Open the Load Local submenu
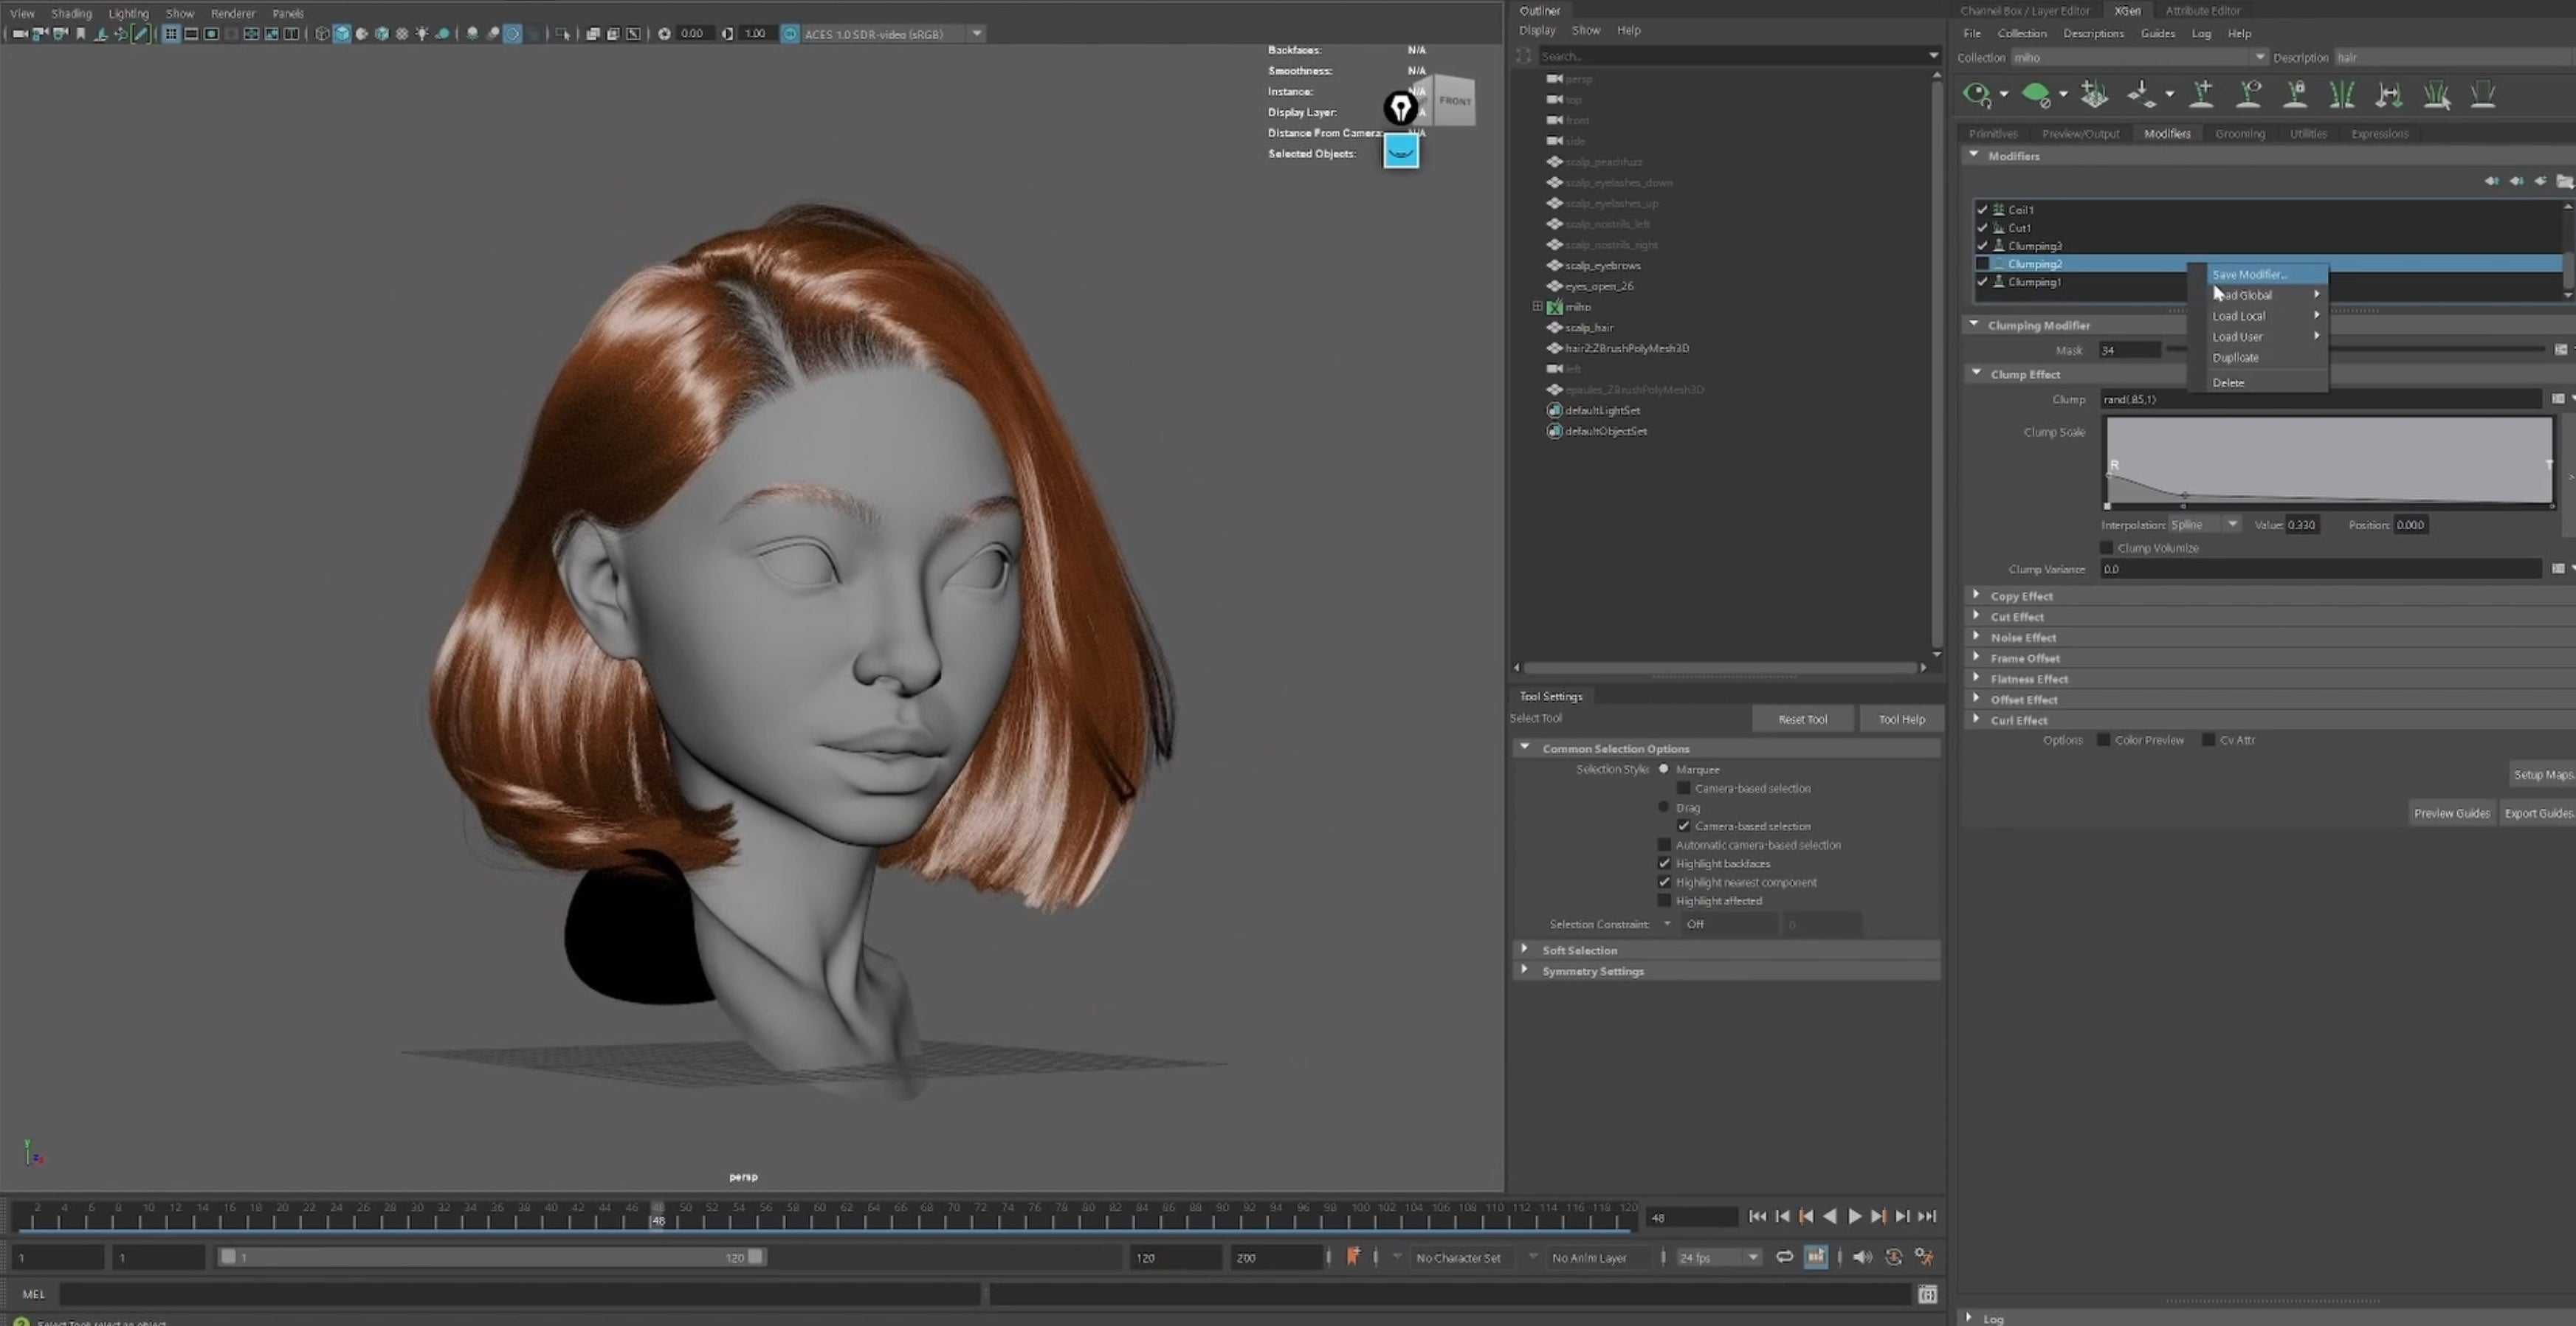Viewport: 2576px width, 1326px height. 2266,316
